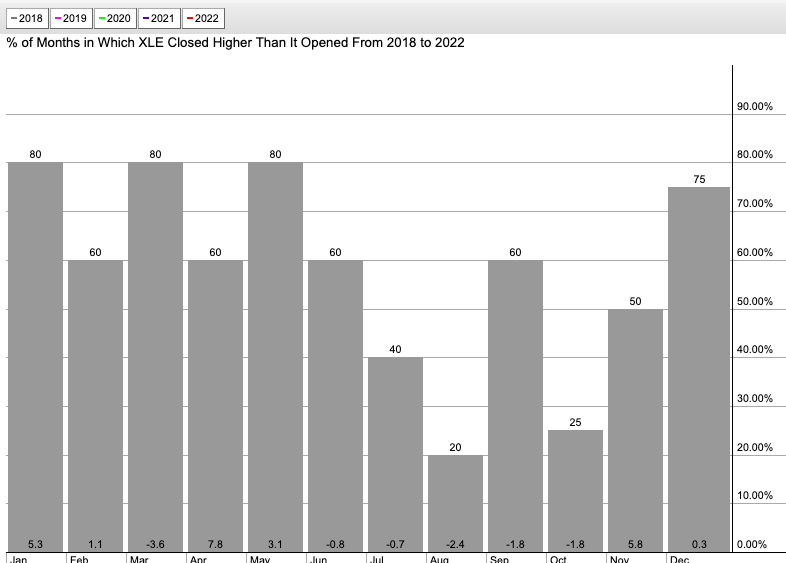
Task: Select the December bar showing 75
Action: coord(698,367)
